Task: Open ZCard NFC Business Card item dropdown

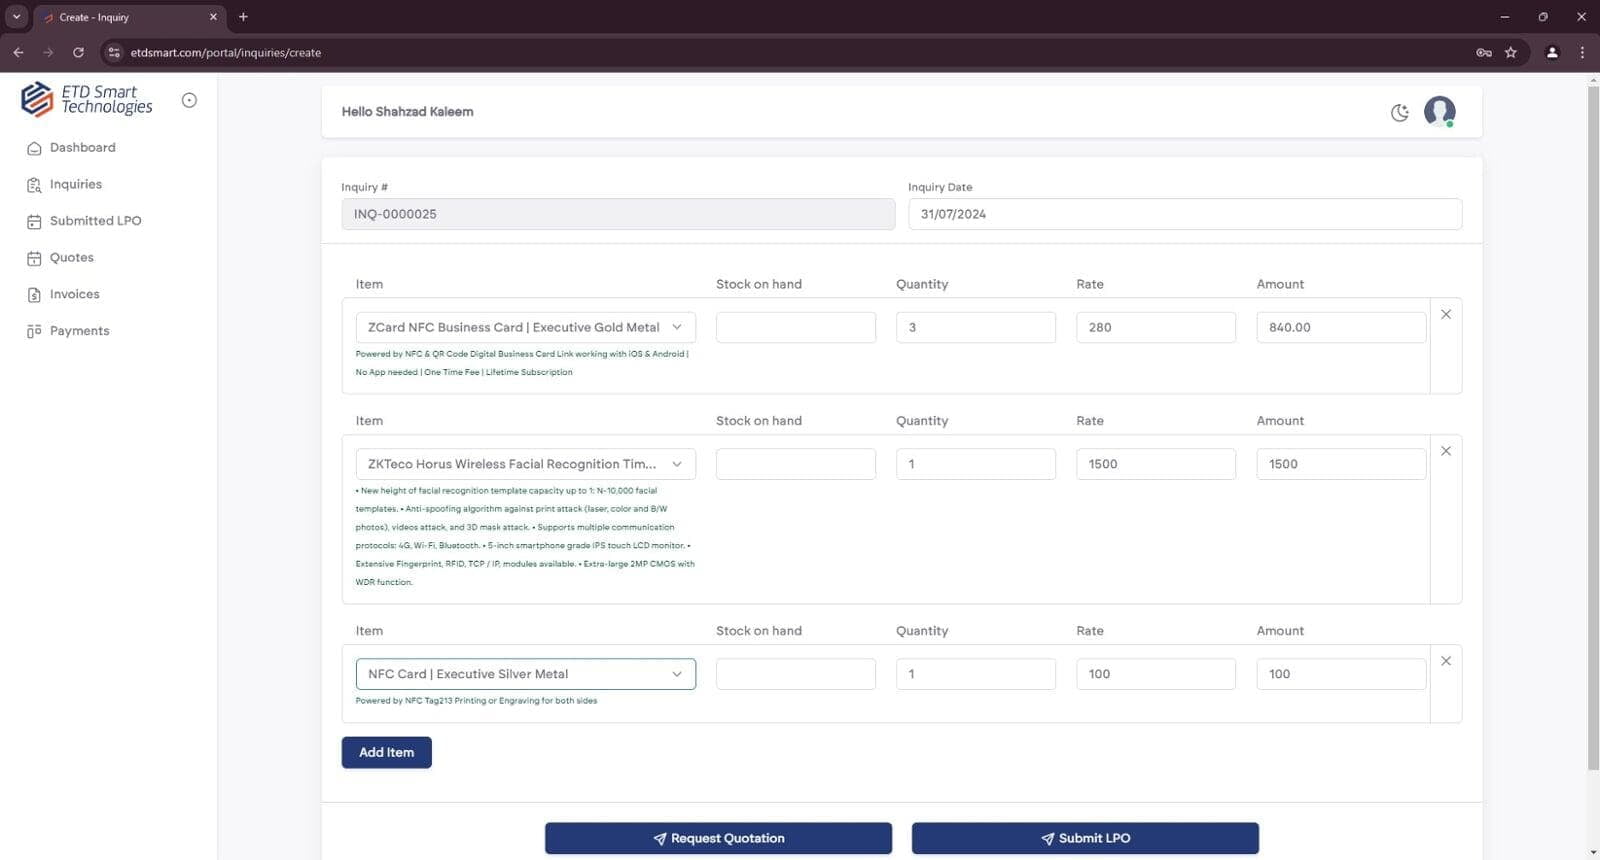Action: 526,327
